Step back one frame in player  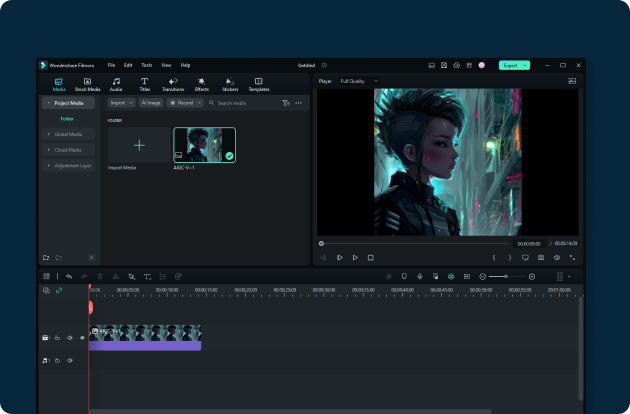323,258
